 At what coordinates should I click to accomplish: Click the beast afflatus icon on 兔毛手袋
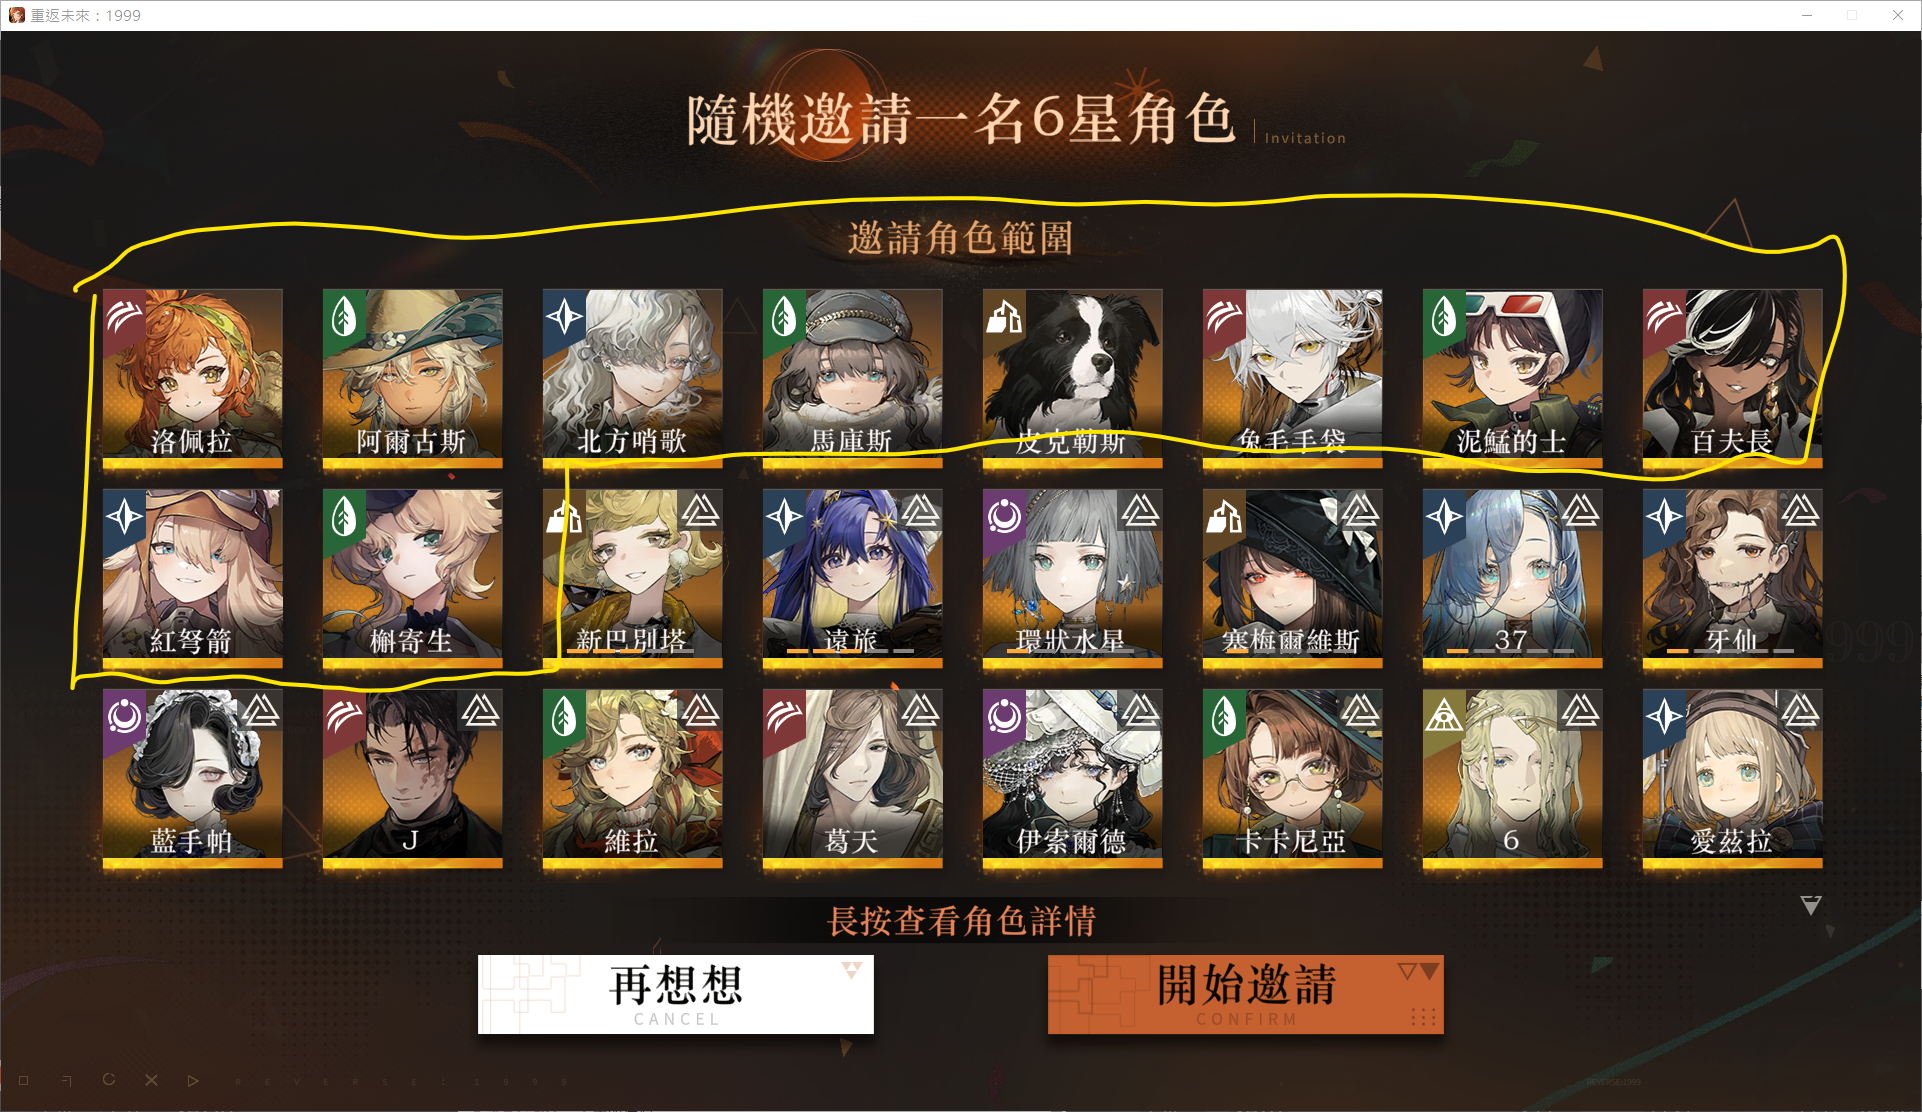(x=1224, y=317)
